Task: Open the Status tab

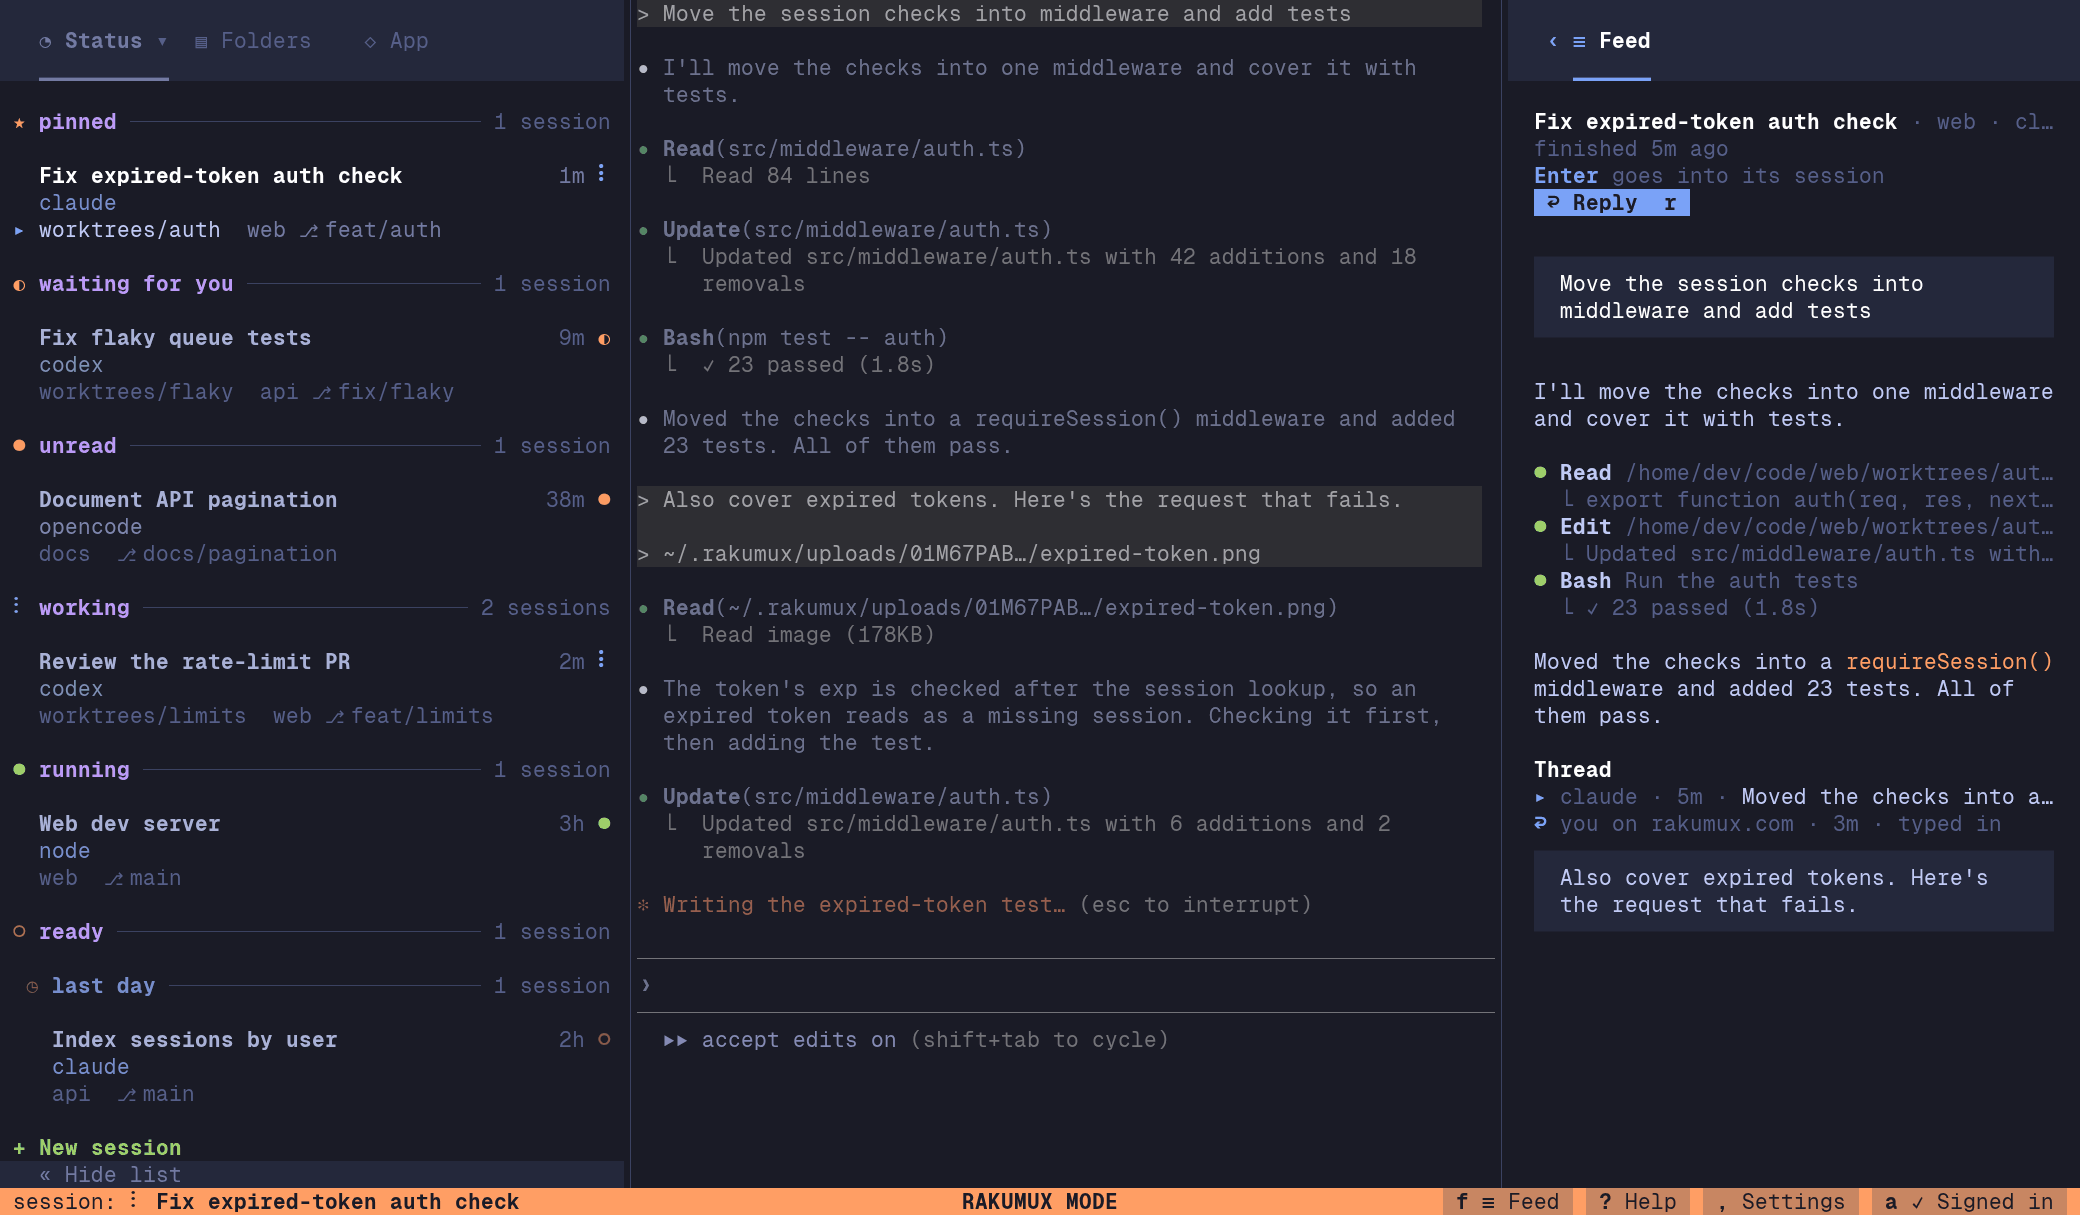Action: point(103,41)
